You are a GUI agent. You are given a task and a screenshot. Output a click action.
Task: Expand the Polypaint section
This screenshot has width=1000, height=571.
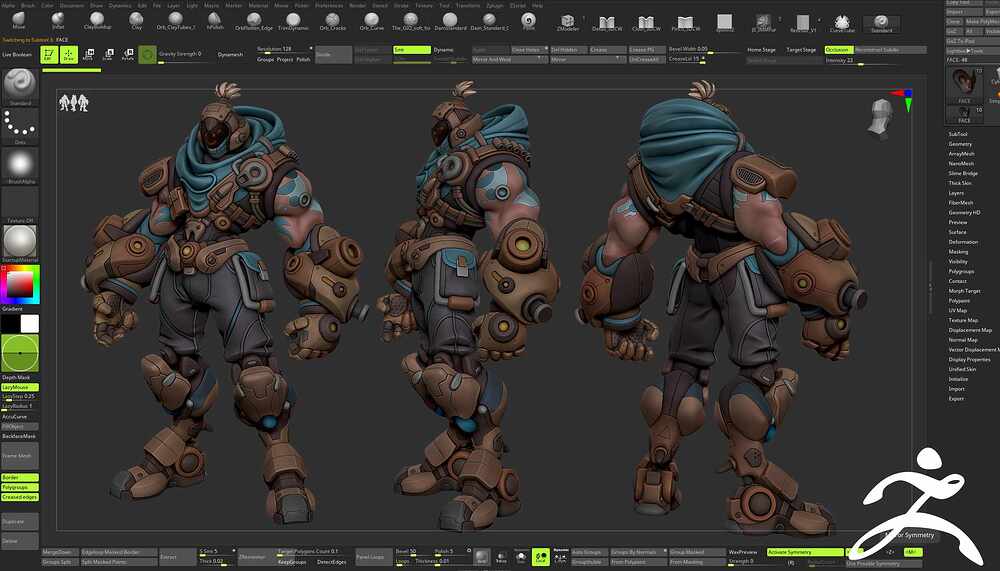pos(959,300)
